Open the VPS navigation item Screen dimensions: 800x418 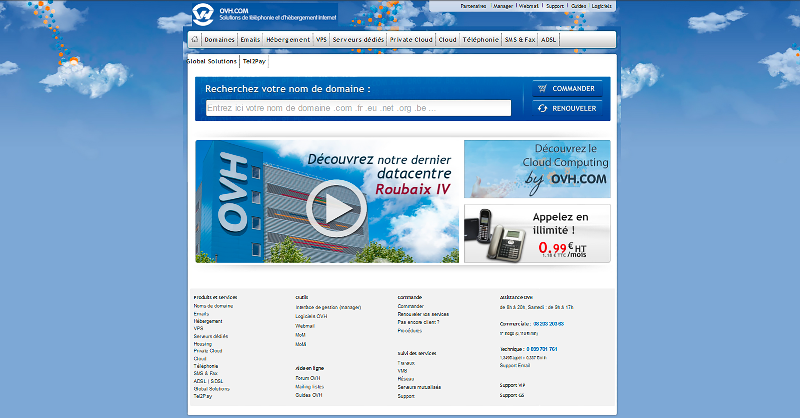pos(321,39)
